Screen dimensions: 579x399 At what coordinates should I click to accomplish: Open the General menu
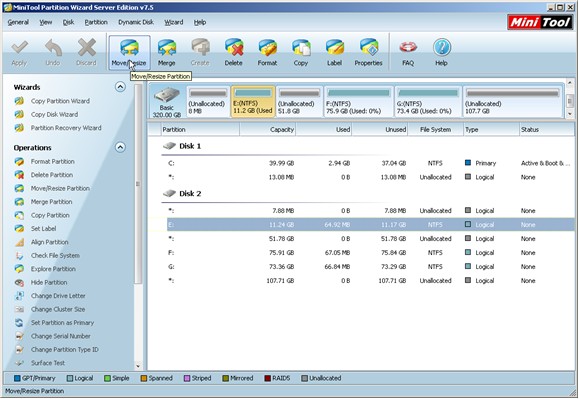pyautogui.click(x=18, y=22)
